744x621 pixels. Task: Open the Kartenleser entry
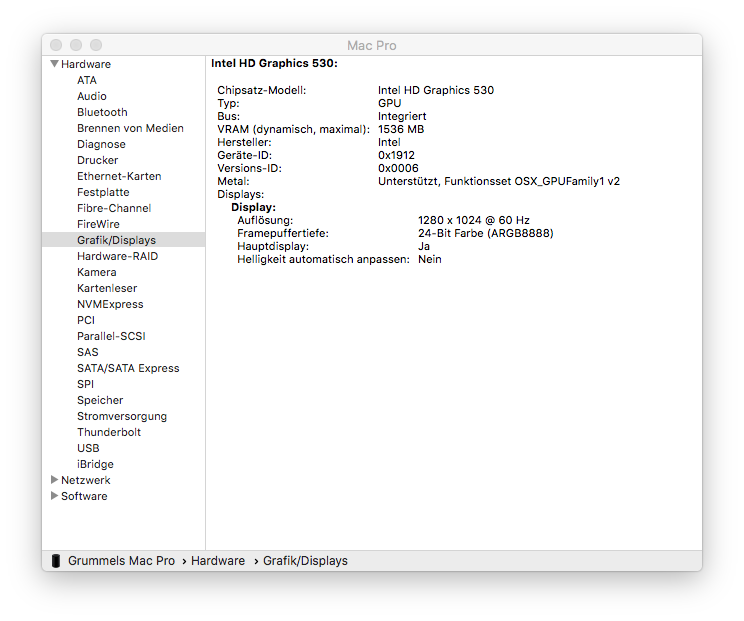107,288
